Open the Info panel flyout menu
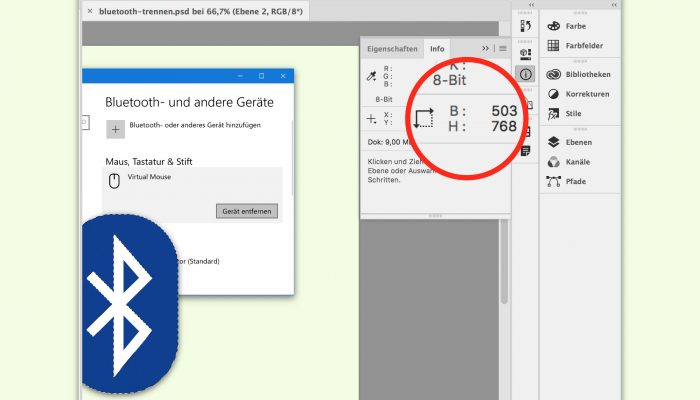700x400 pixels. [x=503, y=49]
